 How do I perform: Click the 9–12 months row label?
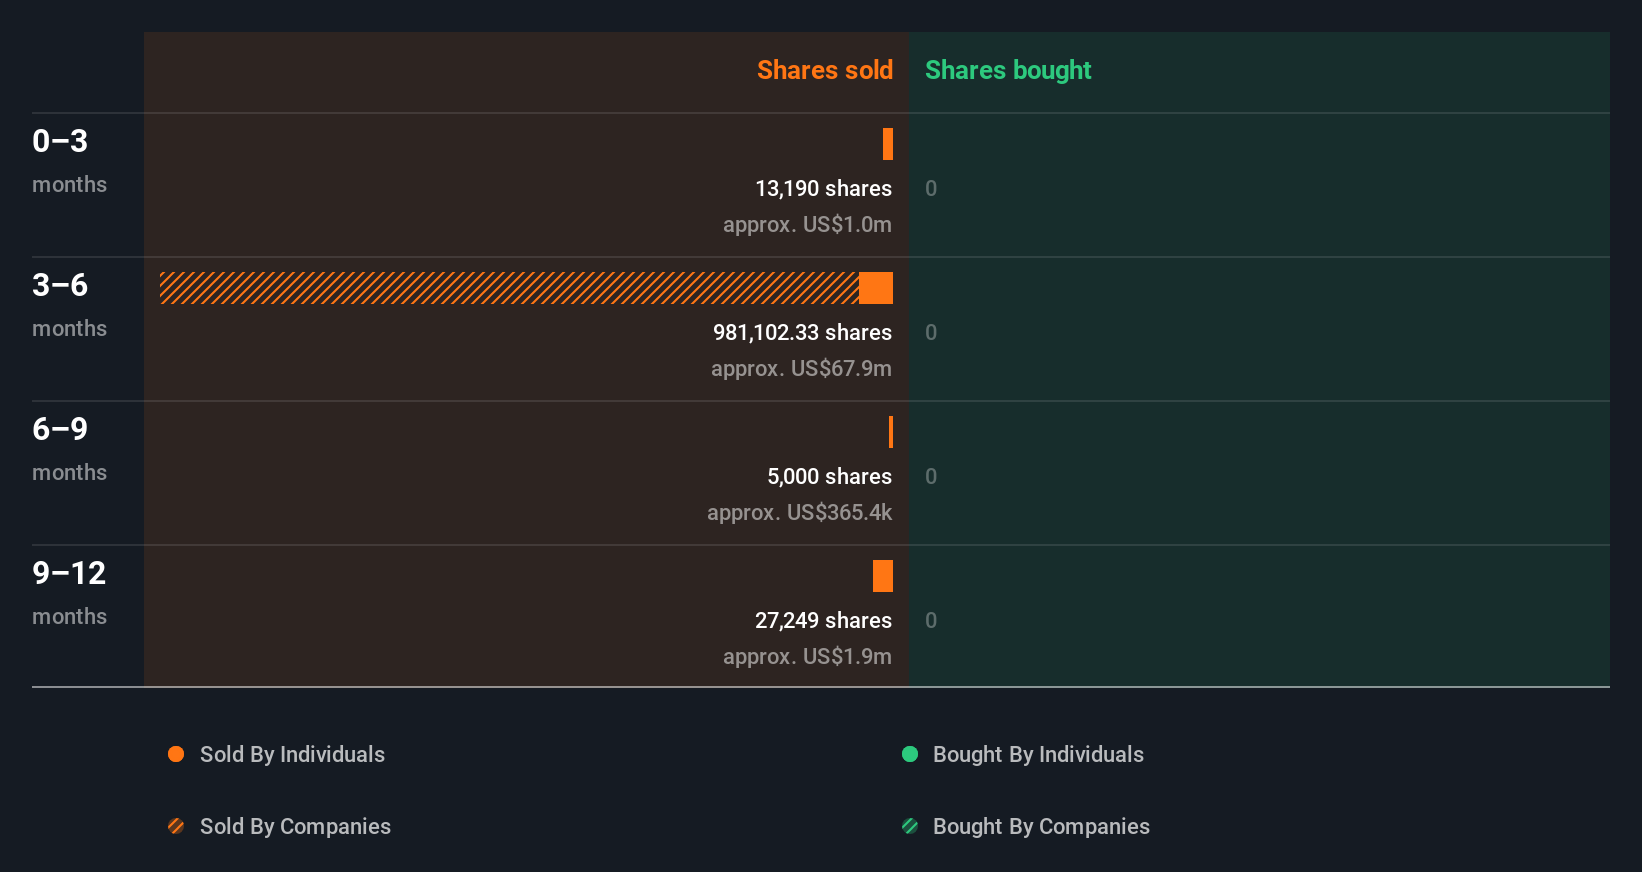click(x=69, y=591)
